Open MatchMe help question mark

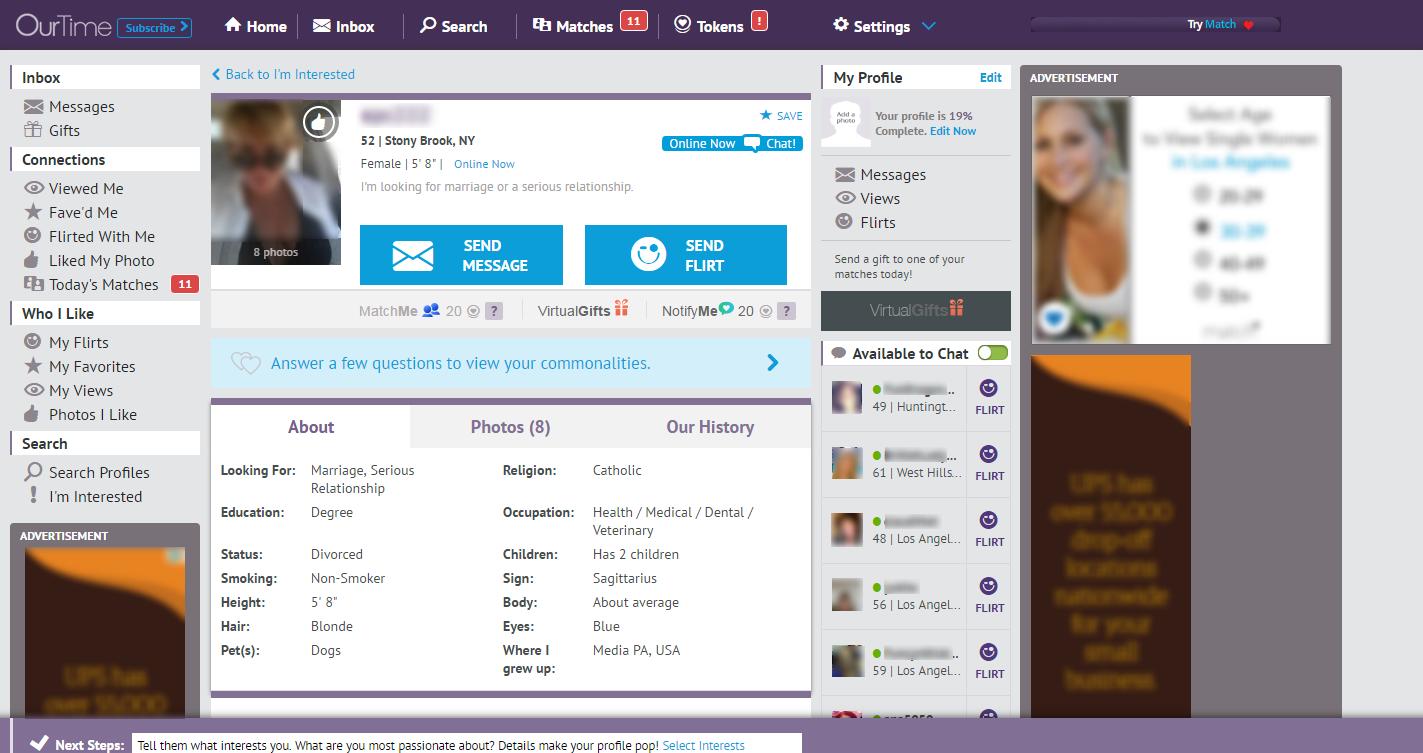click(493, 311)
